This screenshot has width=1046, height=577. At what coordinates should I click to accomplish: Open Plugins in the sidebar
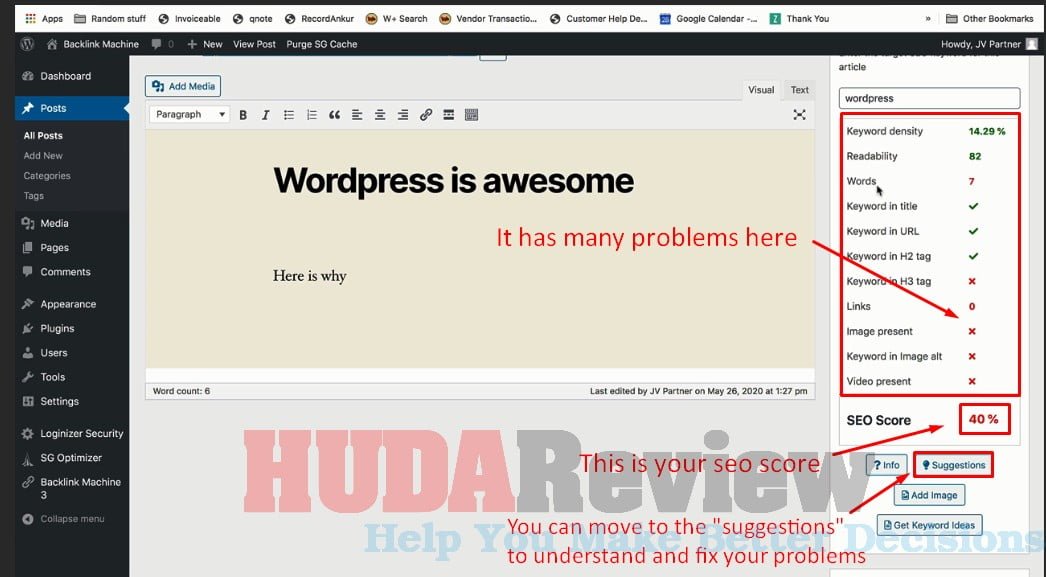click(x=72, y=328)
